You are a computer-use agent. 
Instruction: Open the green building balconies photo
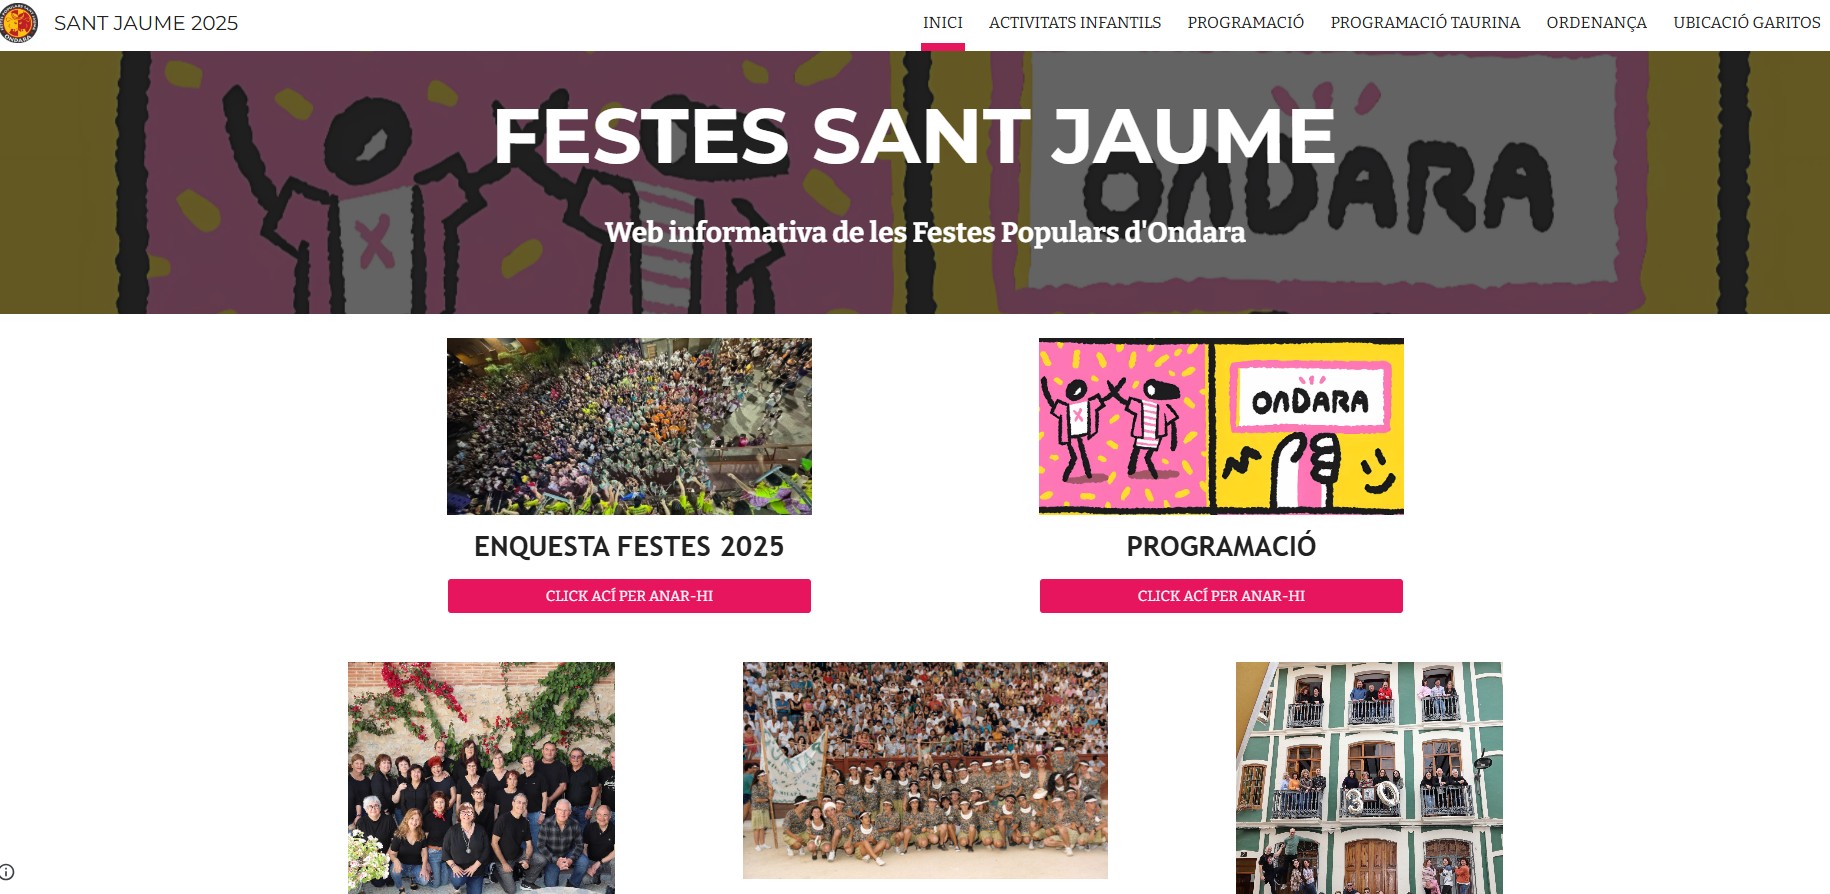[1369, 778]
